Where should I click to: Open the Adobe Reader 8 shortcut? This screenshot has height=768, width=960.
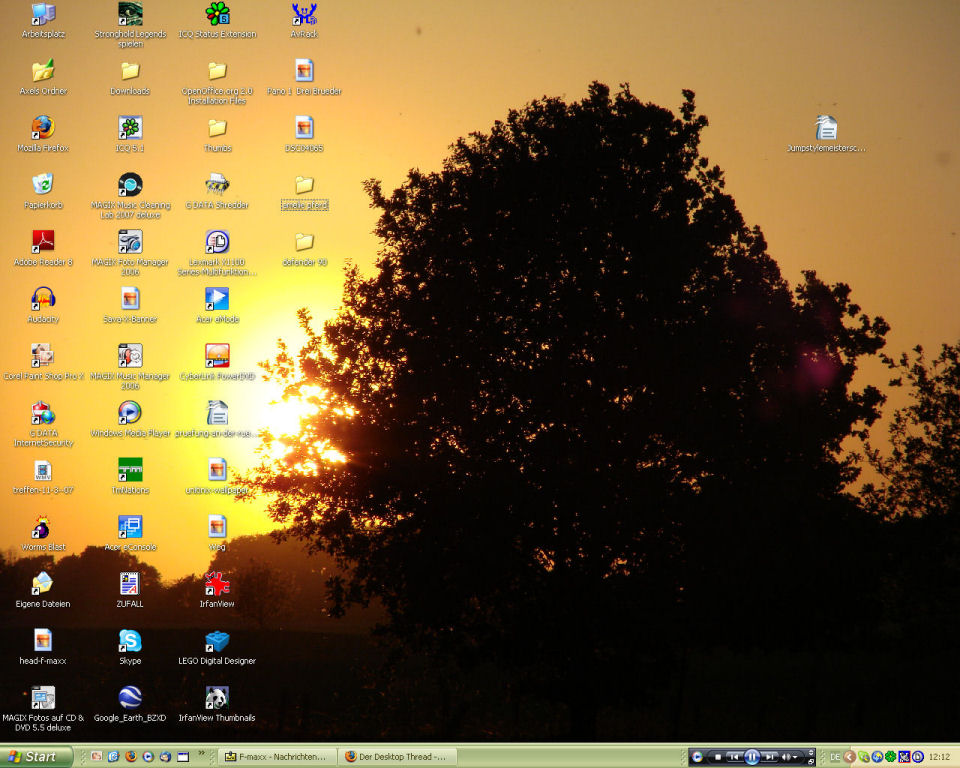[42, 242]
